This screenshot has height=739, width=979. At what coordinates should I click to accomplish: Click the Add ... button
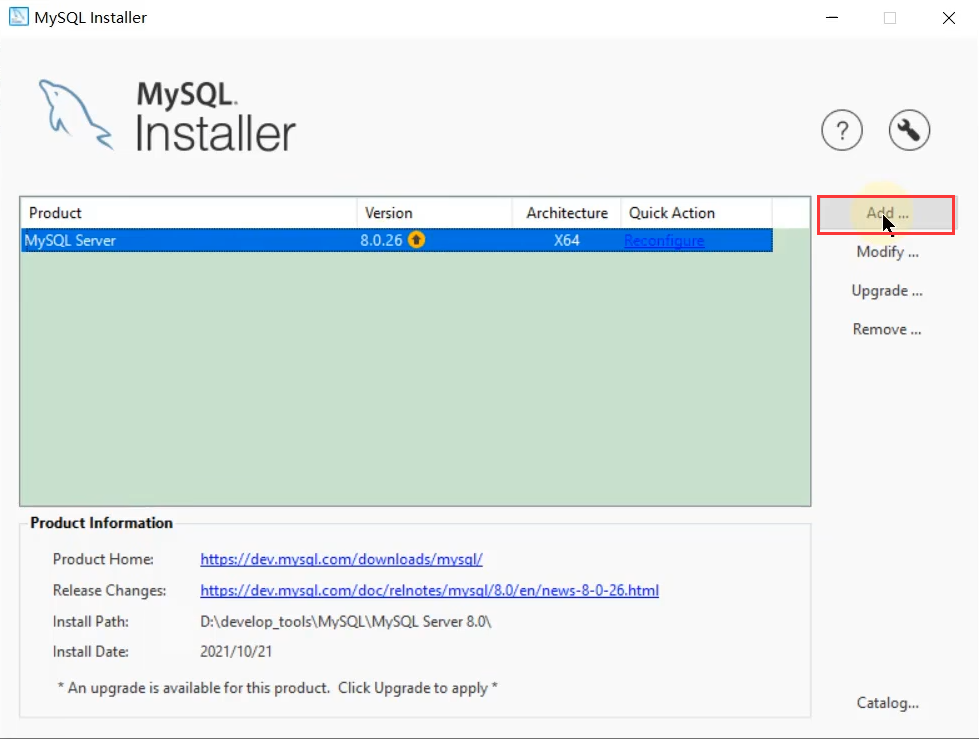point(887,214)
